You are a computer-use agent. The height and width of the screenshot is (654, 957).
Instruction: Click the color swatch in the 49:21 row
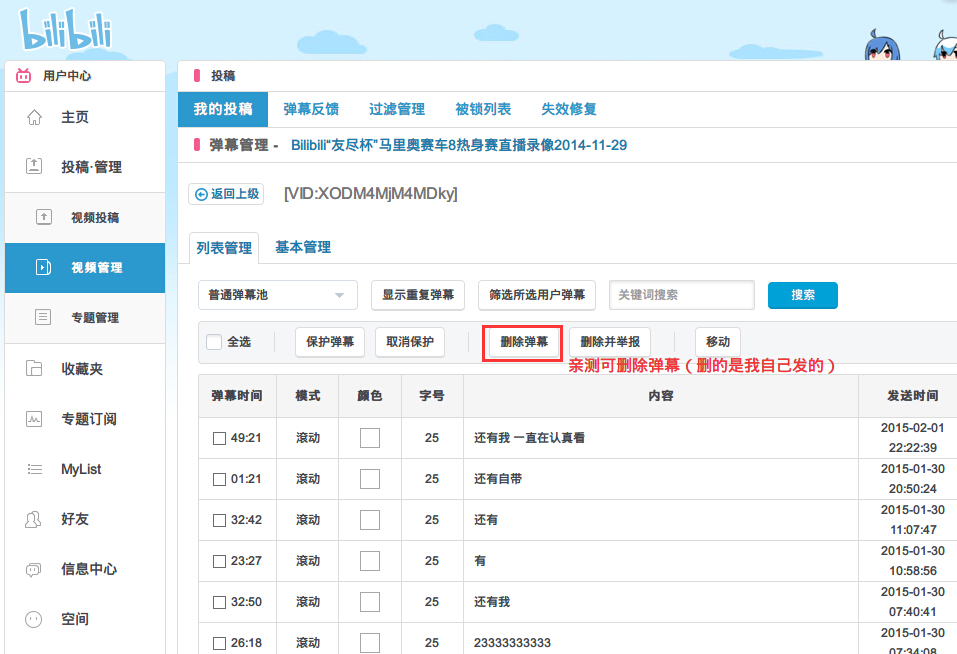[370, 438]
